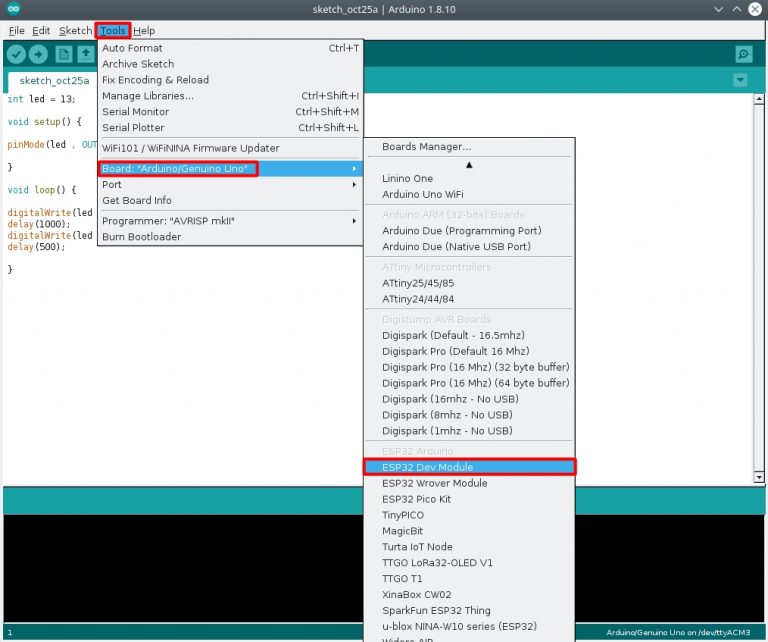This screenshot has width=768, height=642.
Task: Select Fix Encoding & Reload
Action: click(230, 80)
